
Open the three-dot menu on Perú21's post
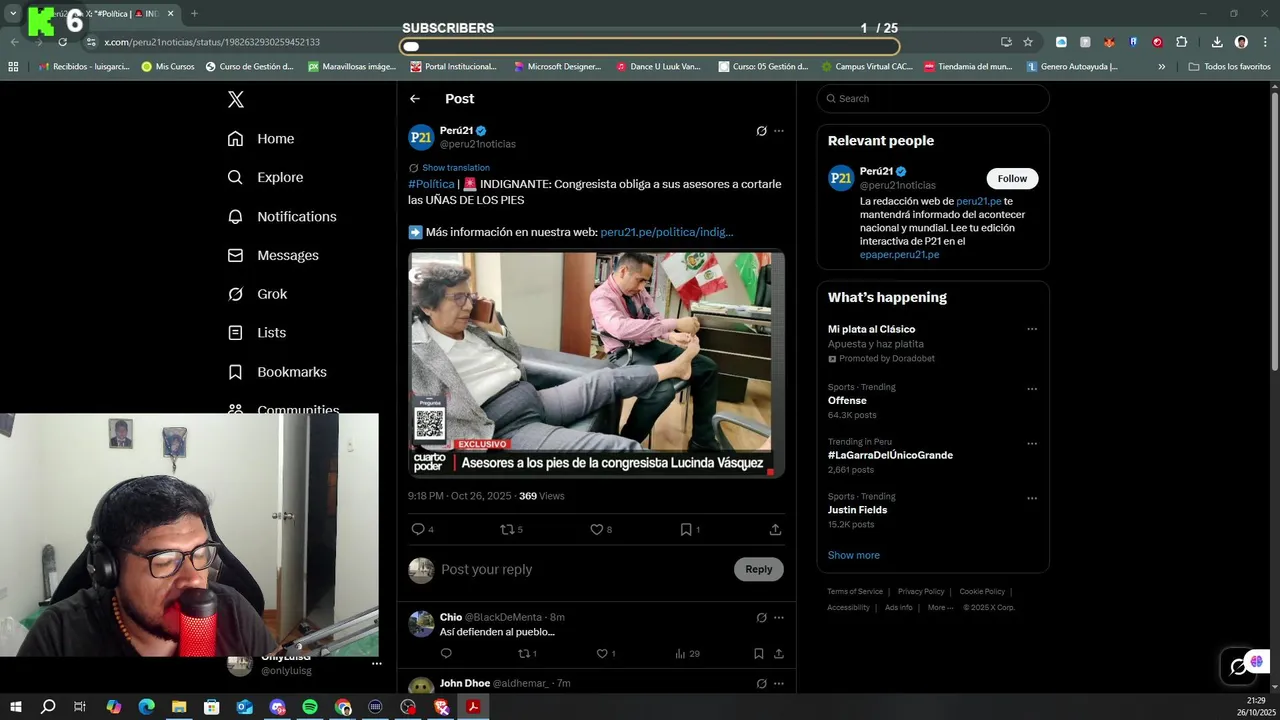tap(779, 131)
